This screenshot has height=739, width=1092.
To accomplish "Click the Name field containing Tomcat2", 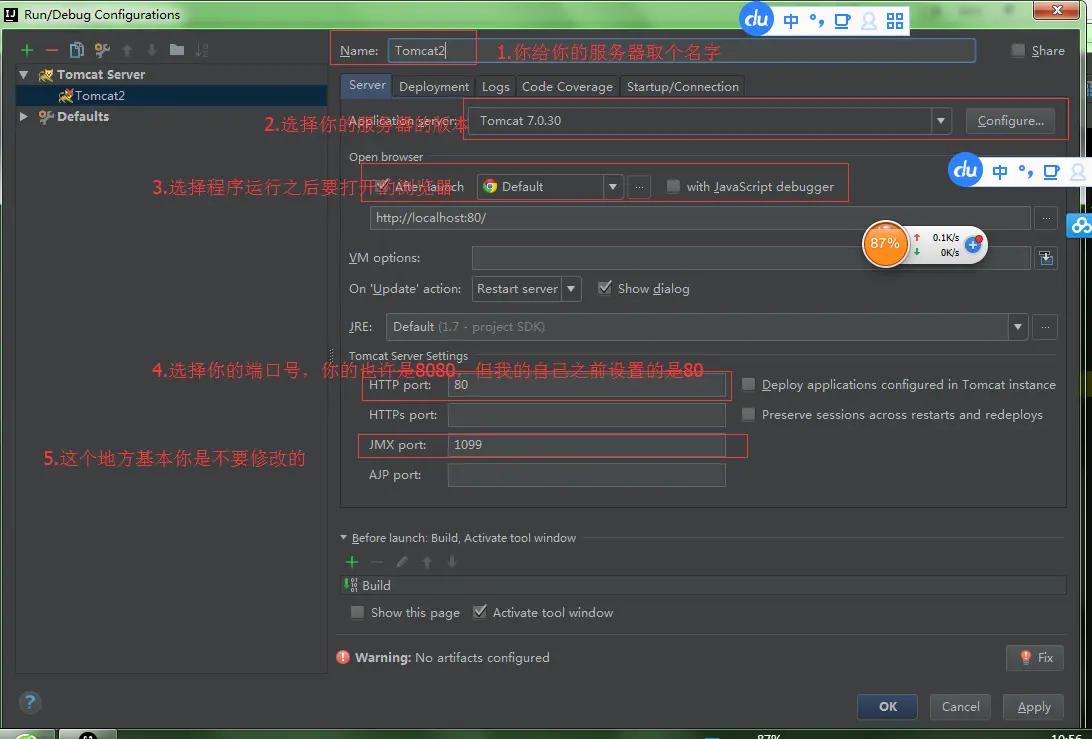I will pyautogui.click(x=681, y=51).
